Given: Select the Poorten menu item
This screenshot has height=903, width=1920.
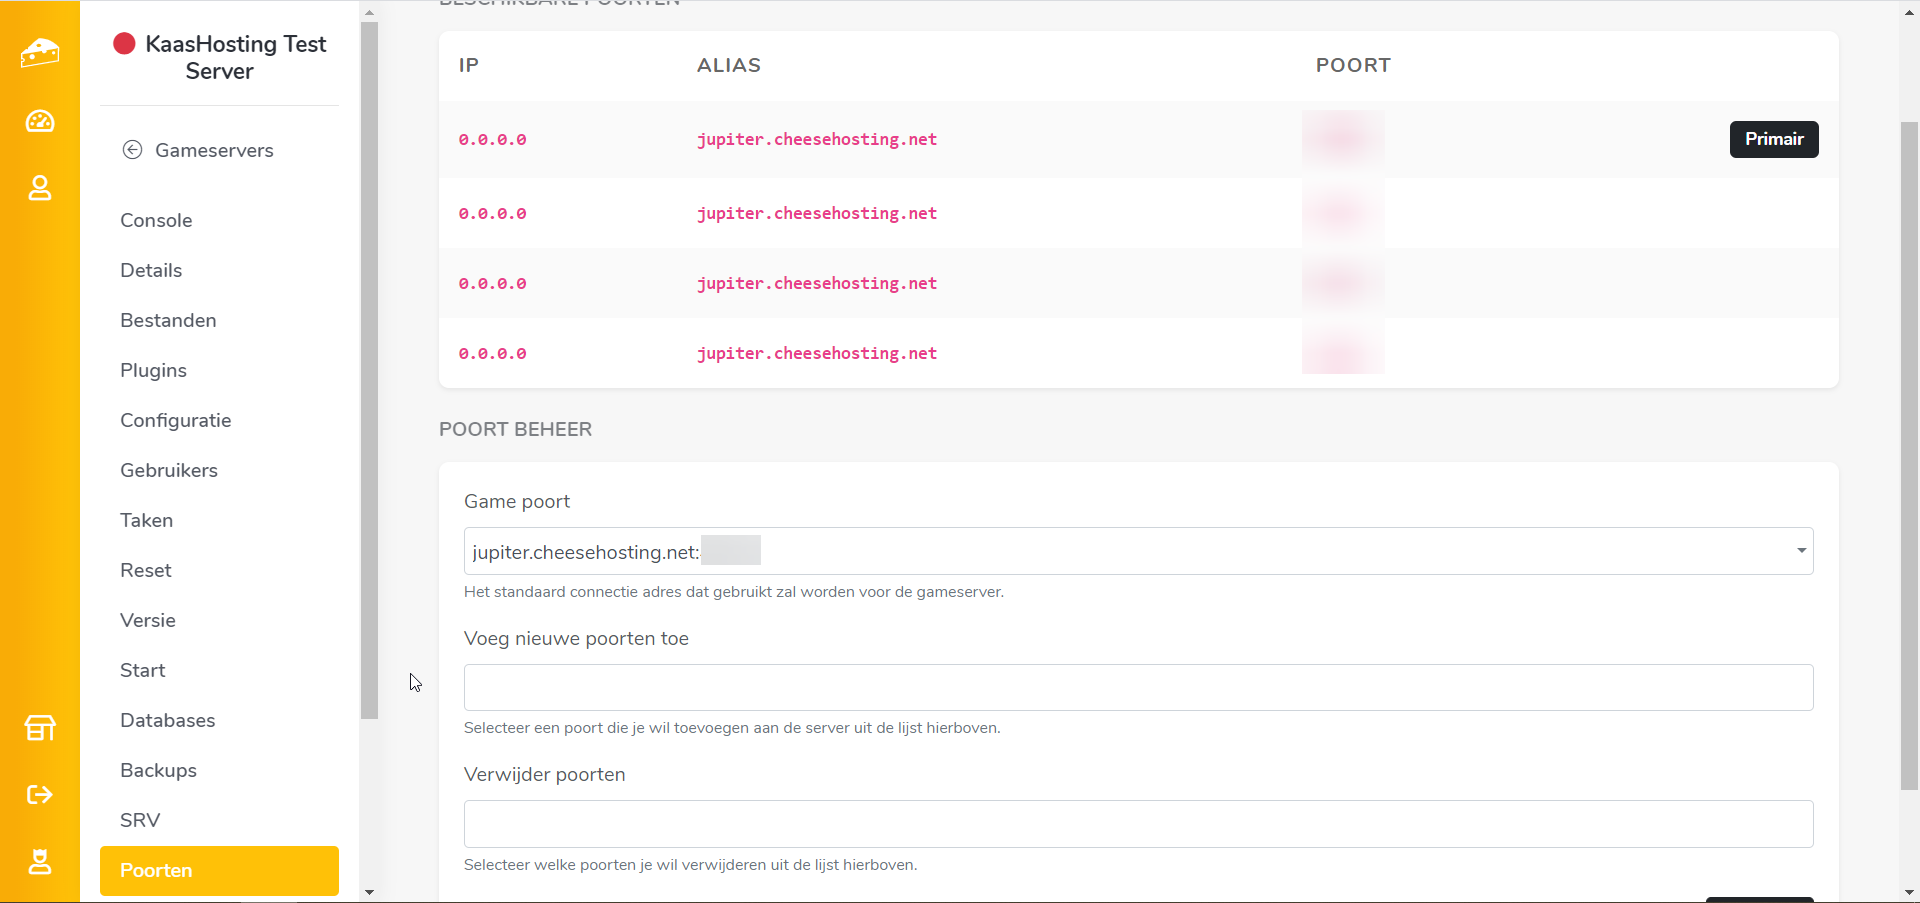Looking at the screenshot, I should (219, 870).
